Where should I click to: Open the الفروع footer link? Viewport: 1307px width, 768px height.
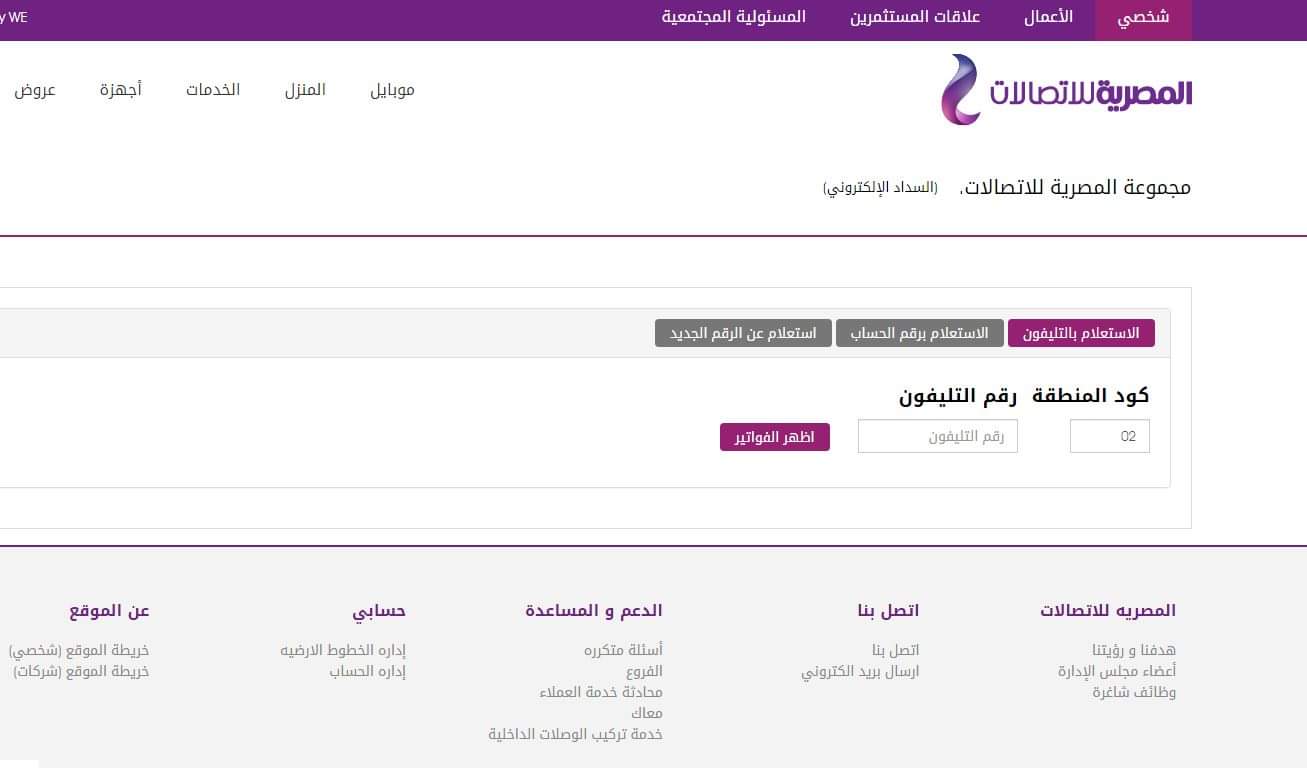click(644, 671)
